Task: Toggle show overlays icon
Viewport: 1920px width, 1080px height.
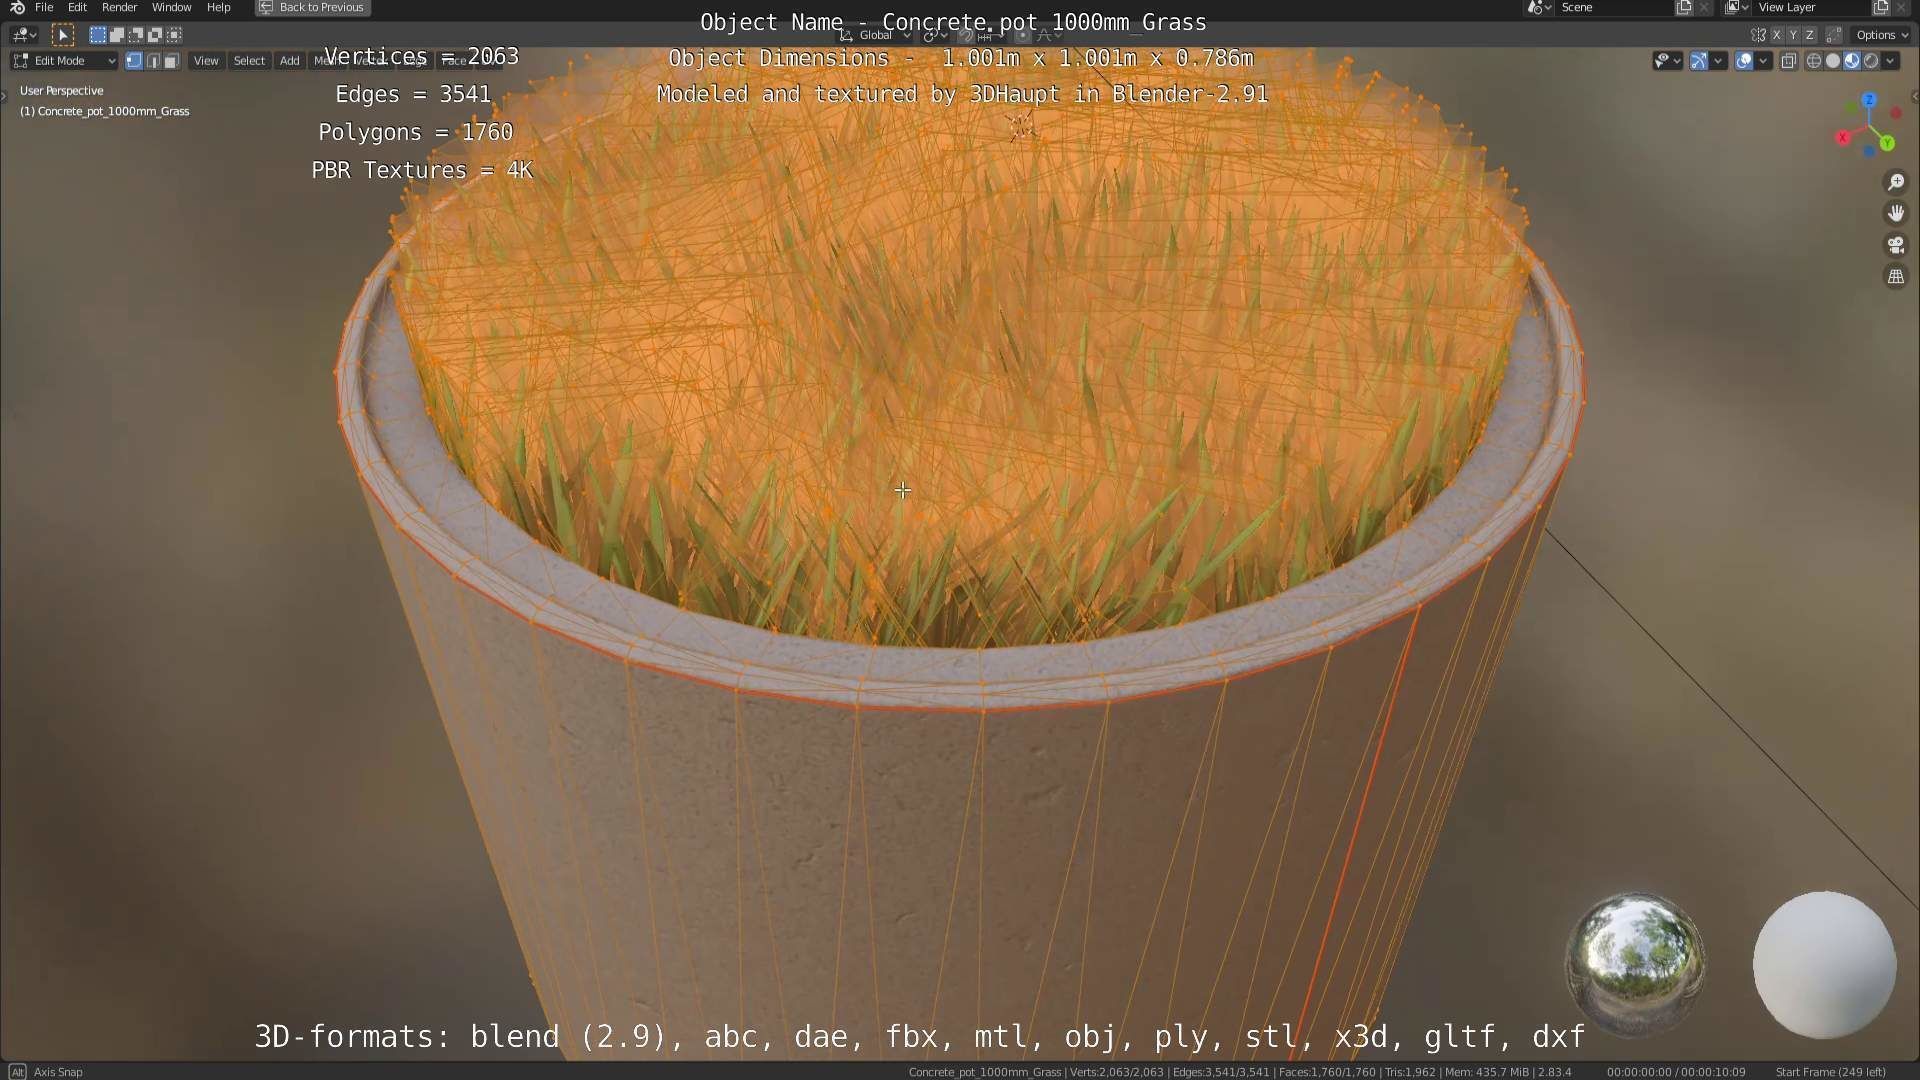Action: 1744,61
